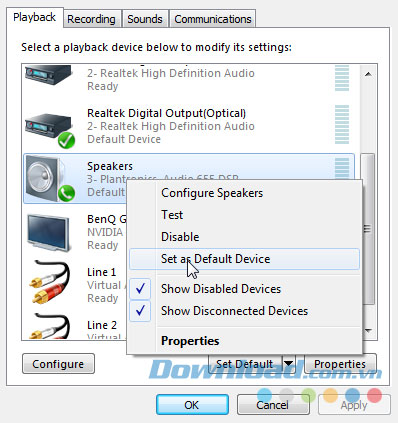This screenshot has width=398, height=423.
Task: Click the Apply button
Action: click(x=354, y=405)
